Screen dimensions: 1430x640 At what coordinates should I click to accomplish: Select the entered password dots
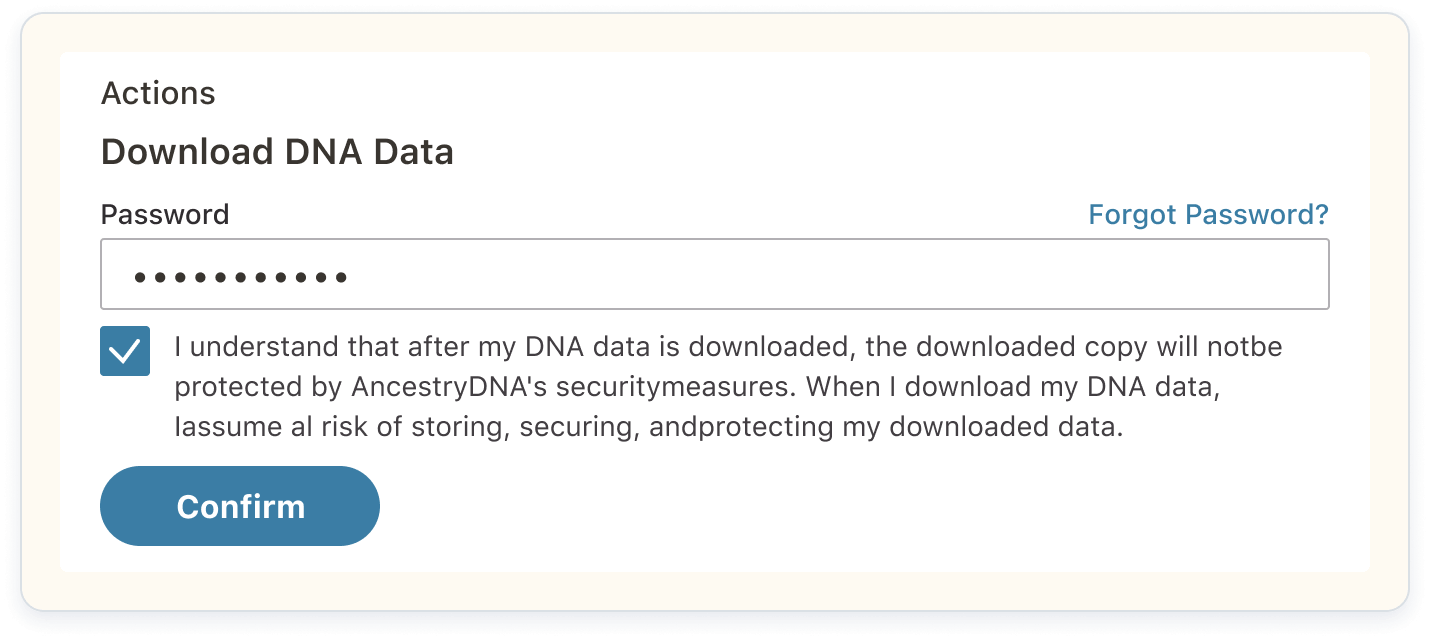[x=240, y=275]
